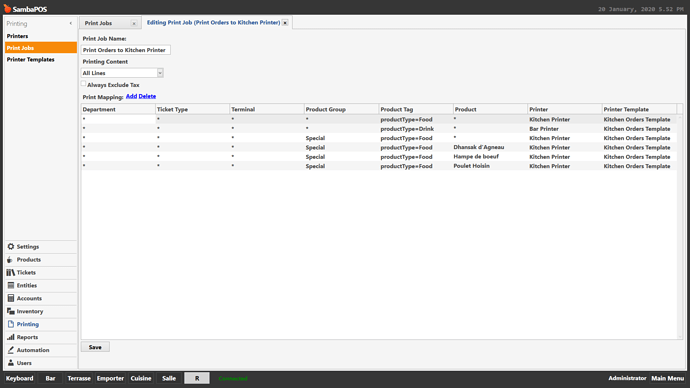Click the mapping table vertical scrollbar
This screenshot has width=690, height=388.
point(680,227)
